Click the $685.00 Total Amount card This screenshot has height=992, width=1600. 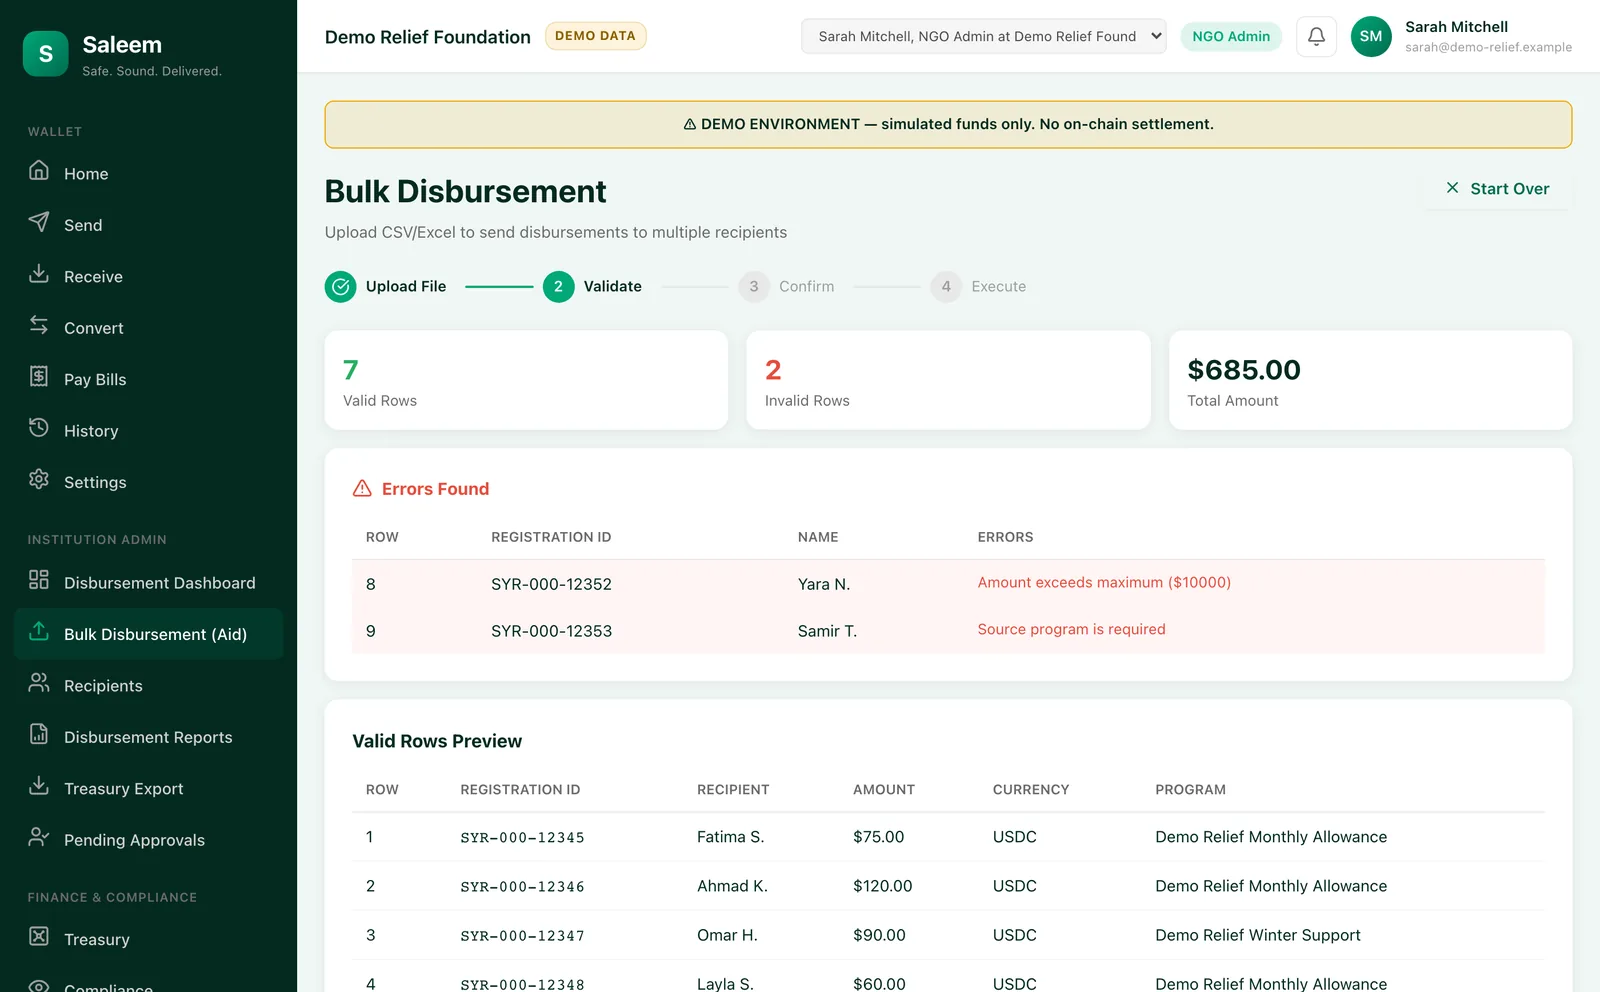(1370, 380)
